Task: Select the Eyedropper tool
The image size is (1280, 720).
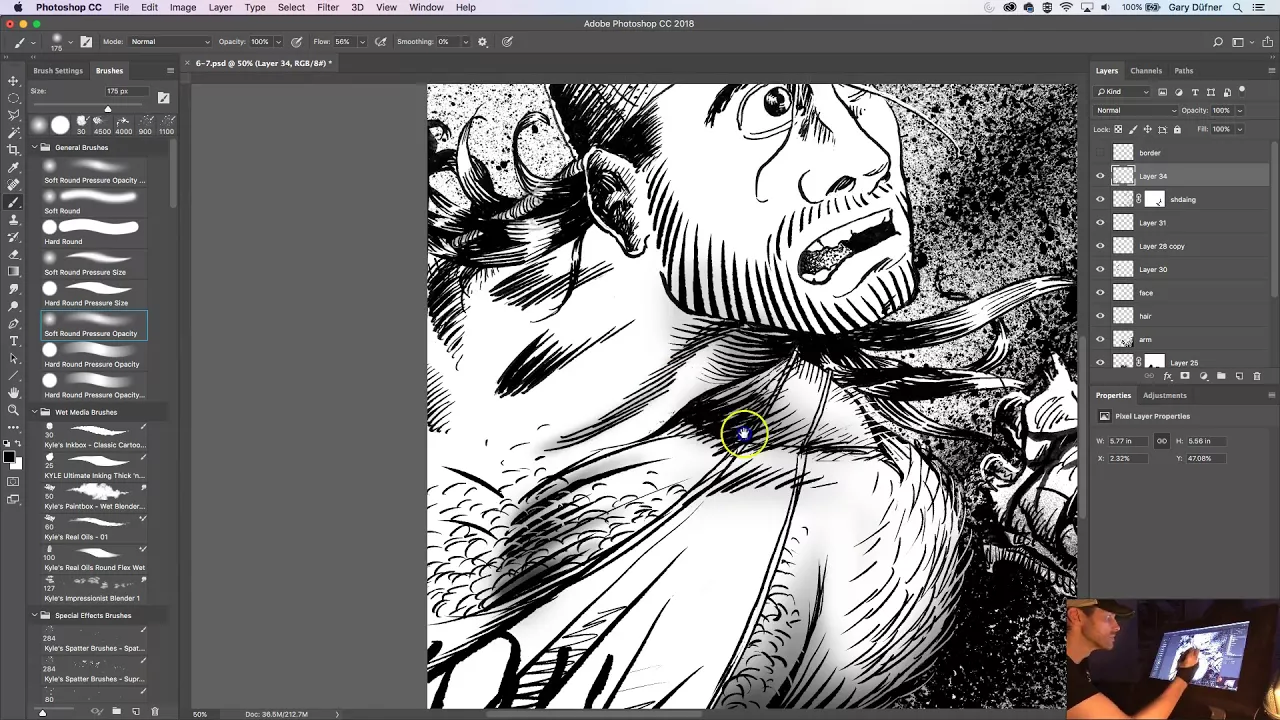Action: click(13, 167)
